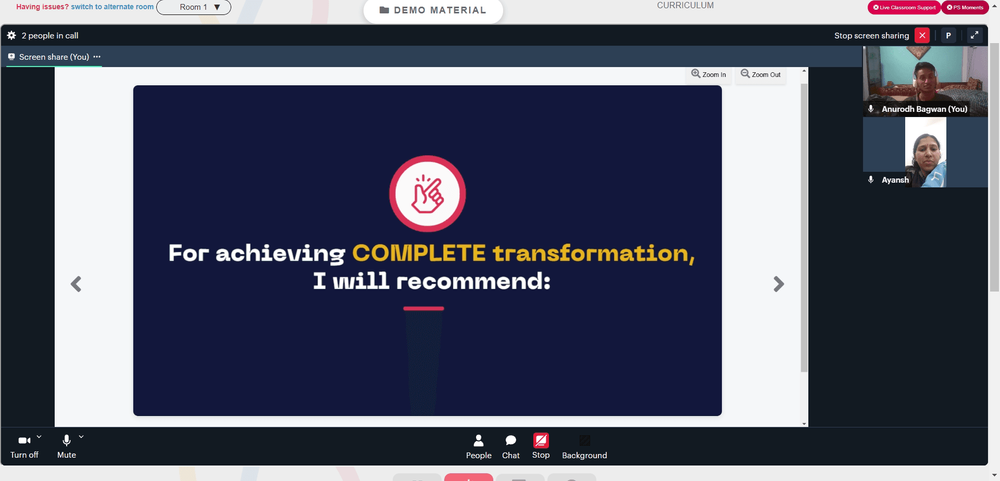Screen dimensions: 1000x481
Task: Click Zoom In on the slide
Action: click(x=709, y=75)
